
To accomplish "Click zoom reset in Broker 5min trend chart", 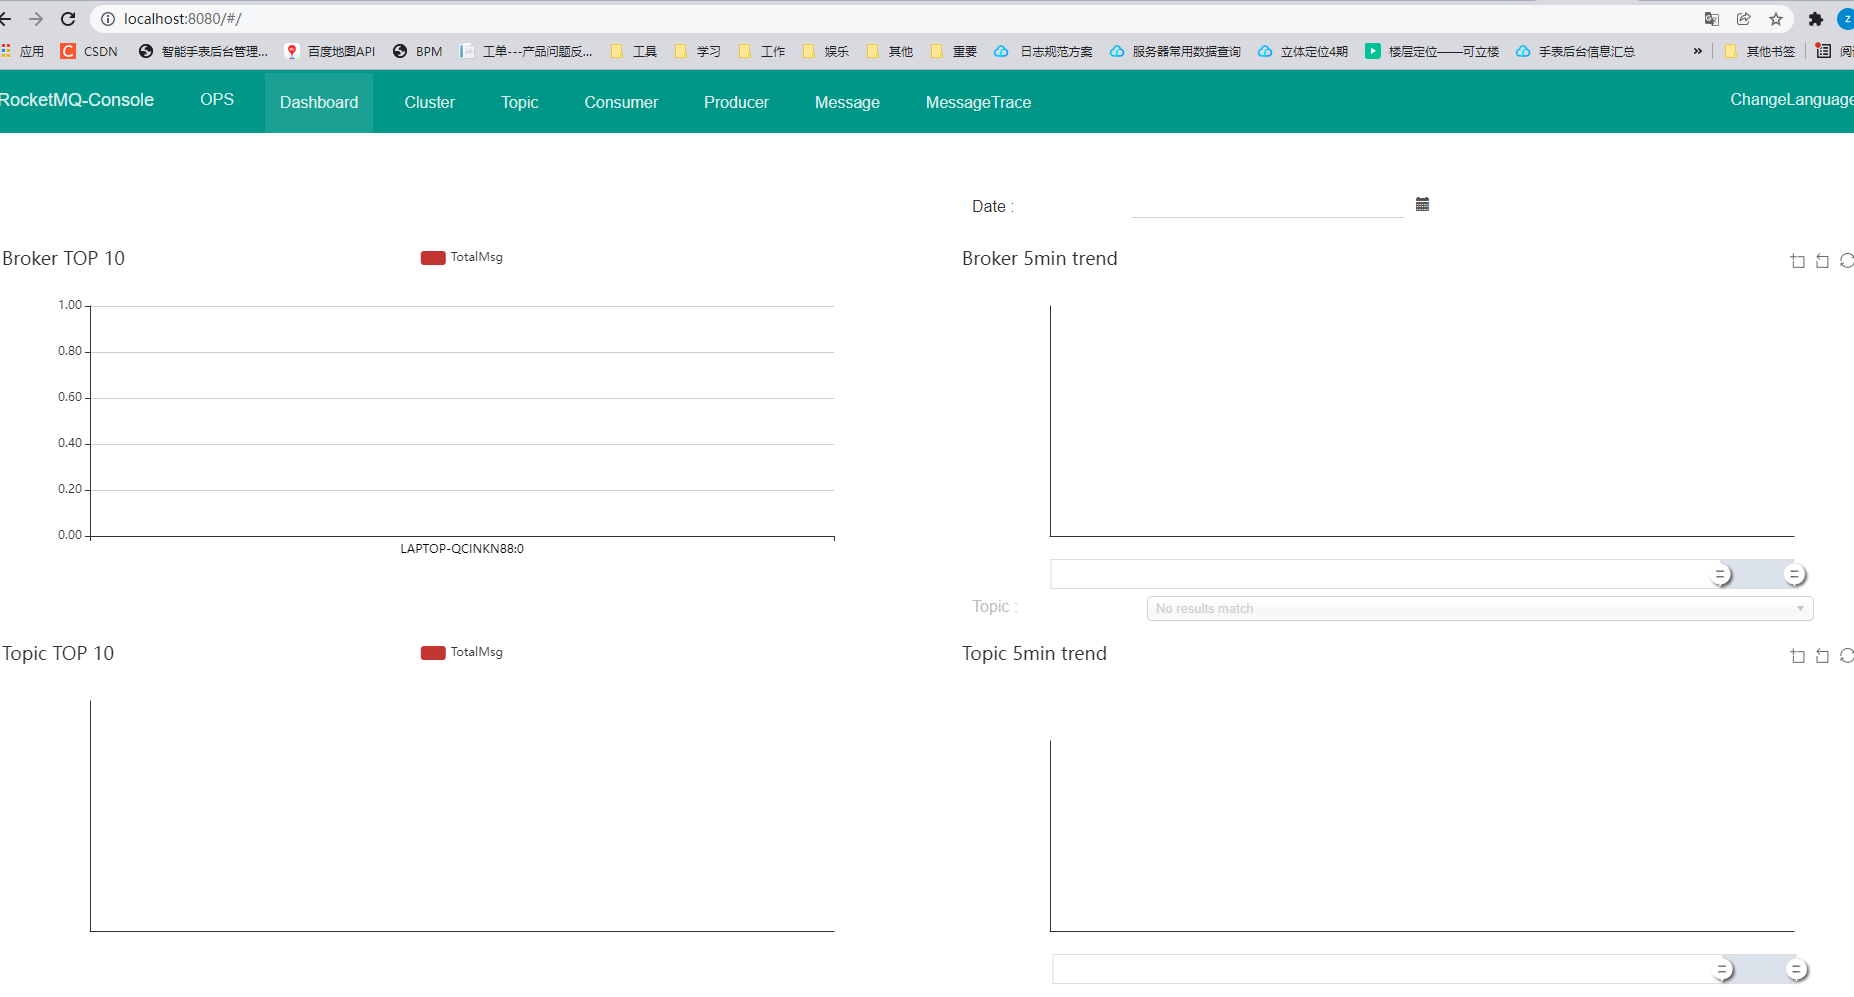I will pyautogui.click(x=1822, y=261).
